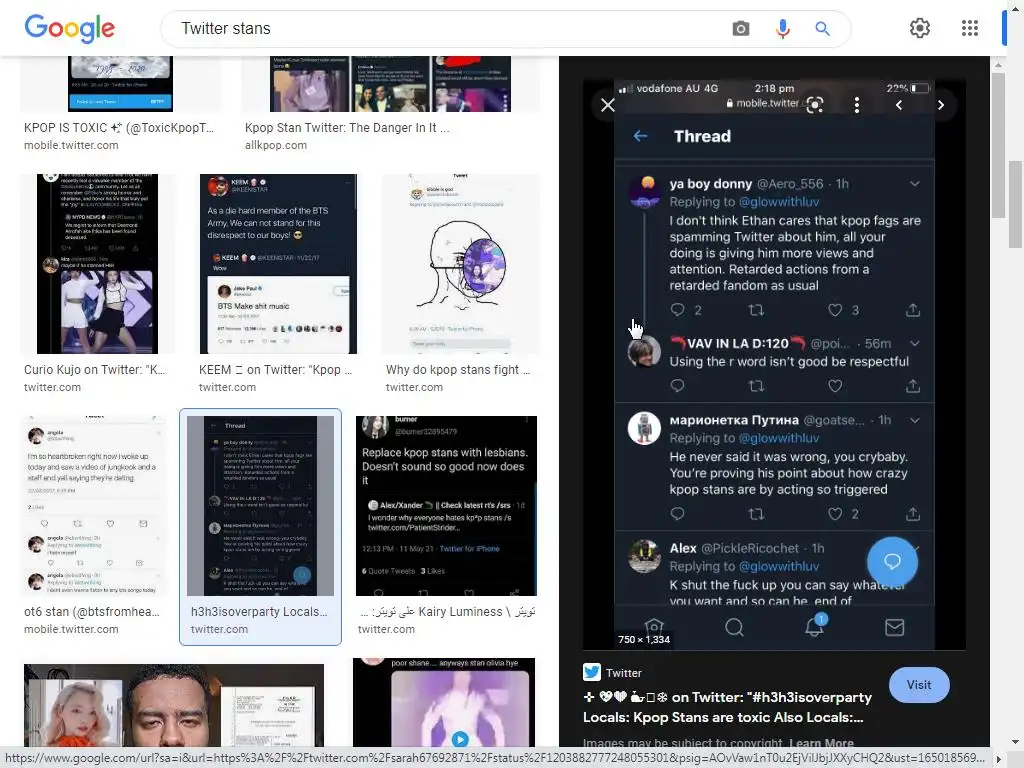Open preview three-dot more menu

click(x=857, y=104)
